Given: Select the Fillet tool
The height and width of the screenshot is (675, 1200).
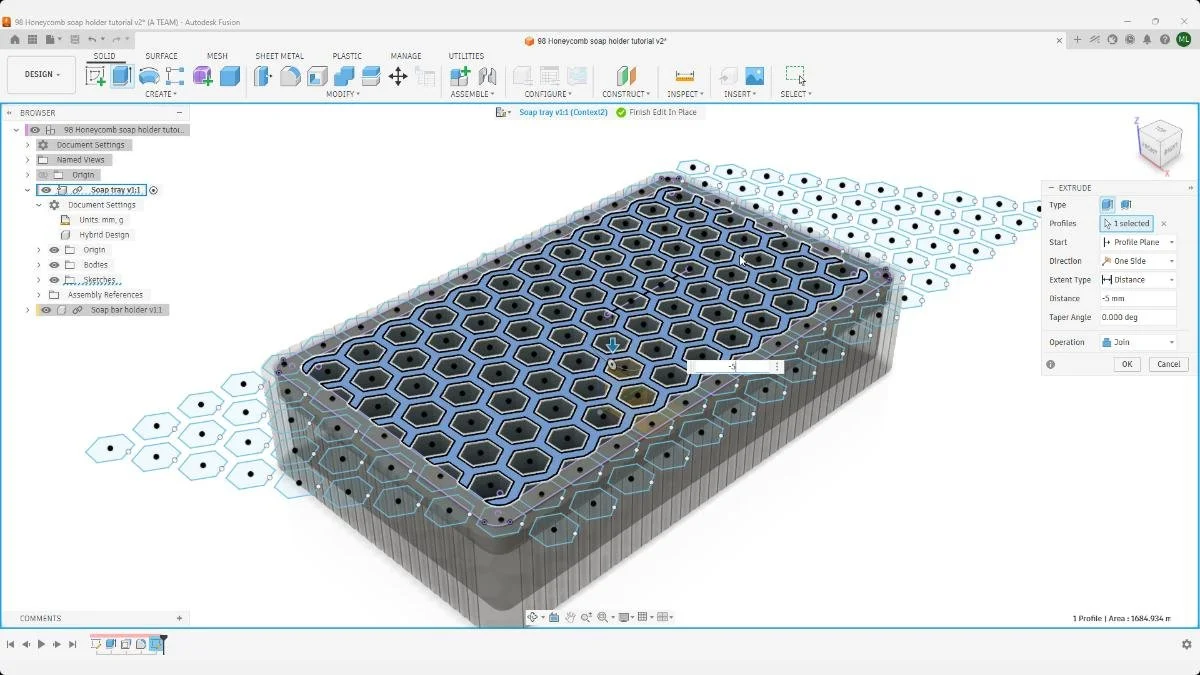Looking at the screenshot, I should (x=290, y=76).
